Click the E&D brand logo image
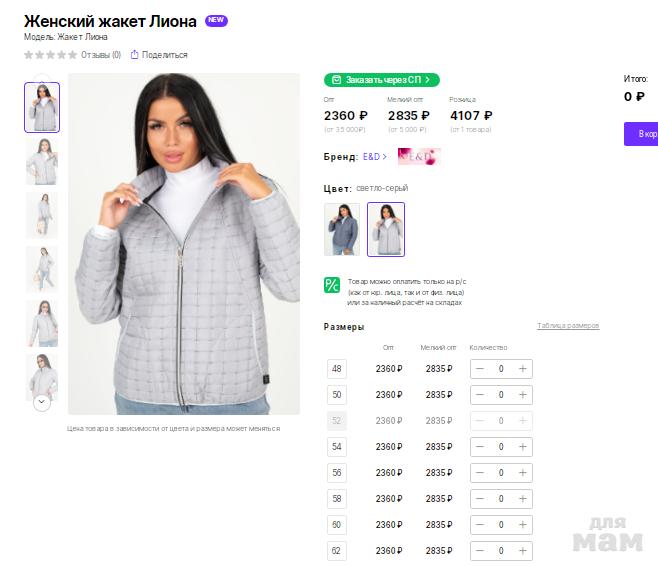Image resolution: width=658 pixels, height=566 pixels. pos(419,156)
